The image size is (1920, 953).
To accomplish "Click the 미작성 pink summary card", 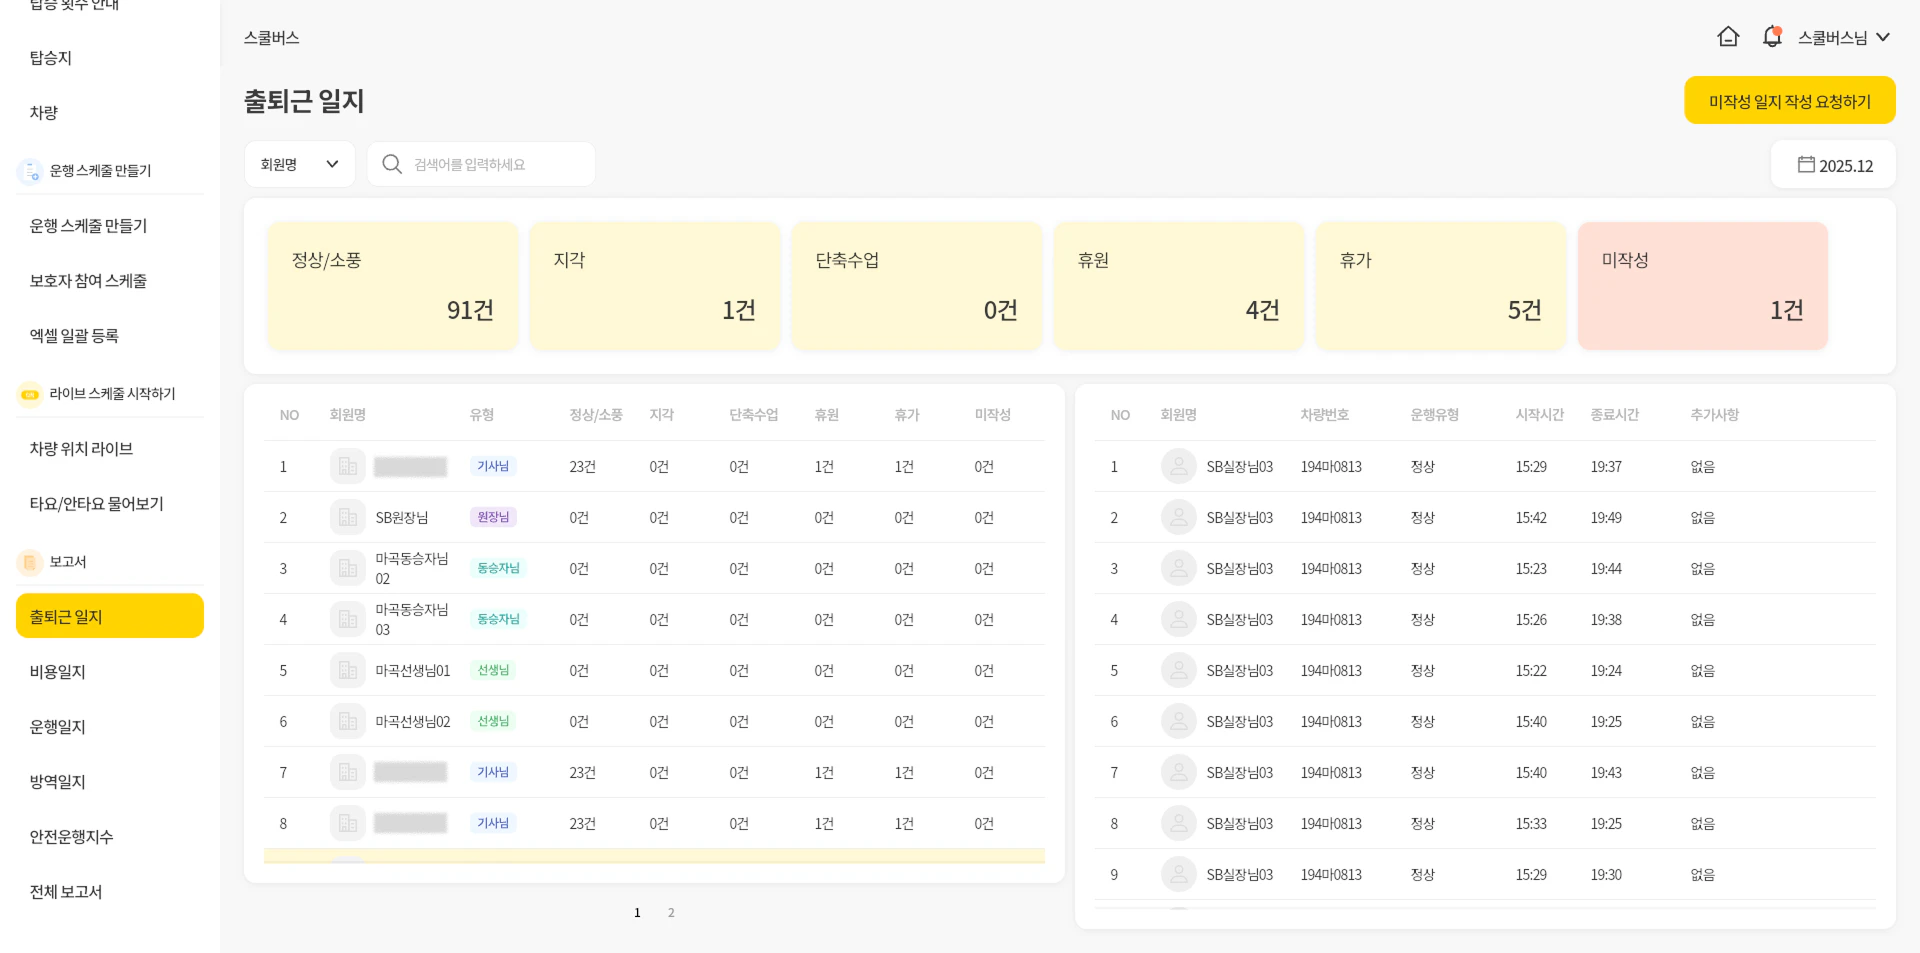I will [x=1702, y=286].
